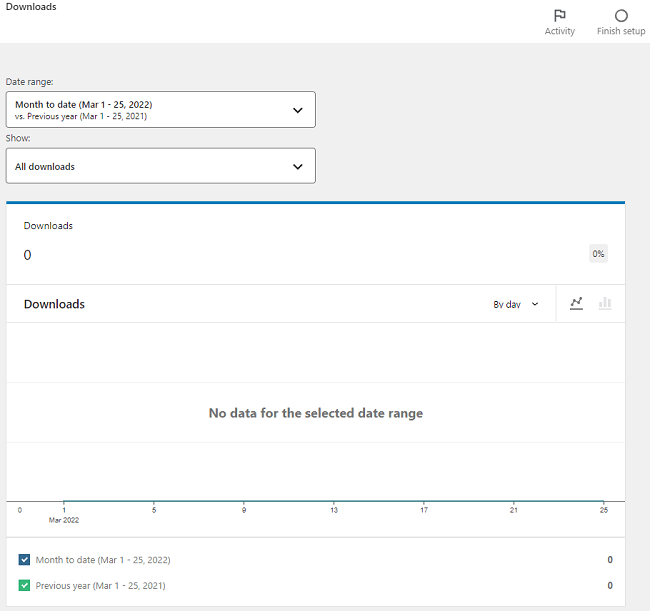The width and height of the screenshot is (650, 611).
Task: Switch to bar chart view
Action: tap(605, 304)
